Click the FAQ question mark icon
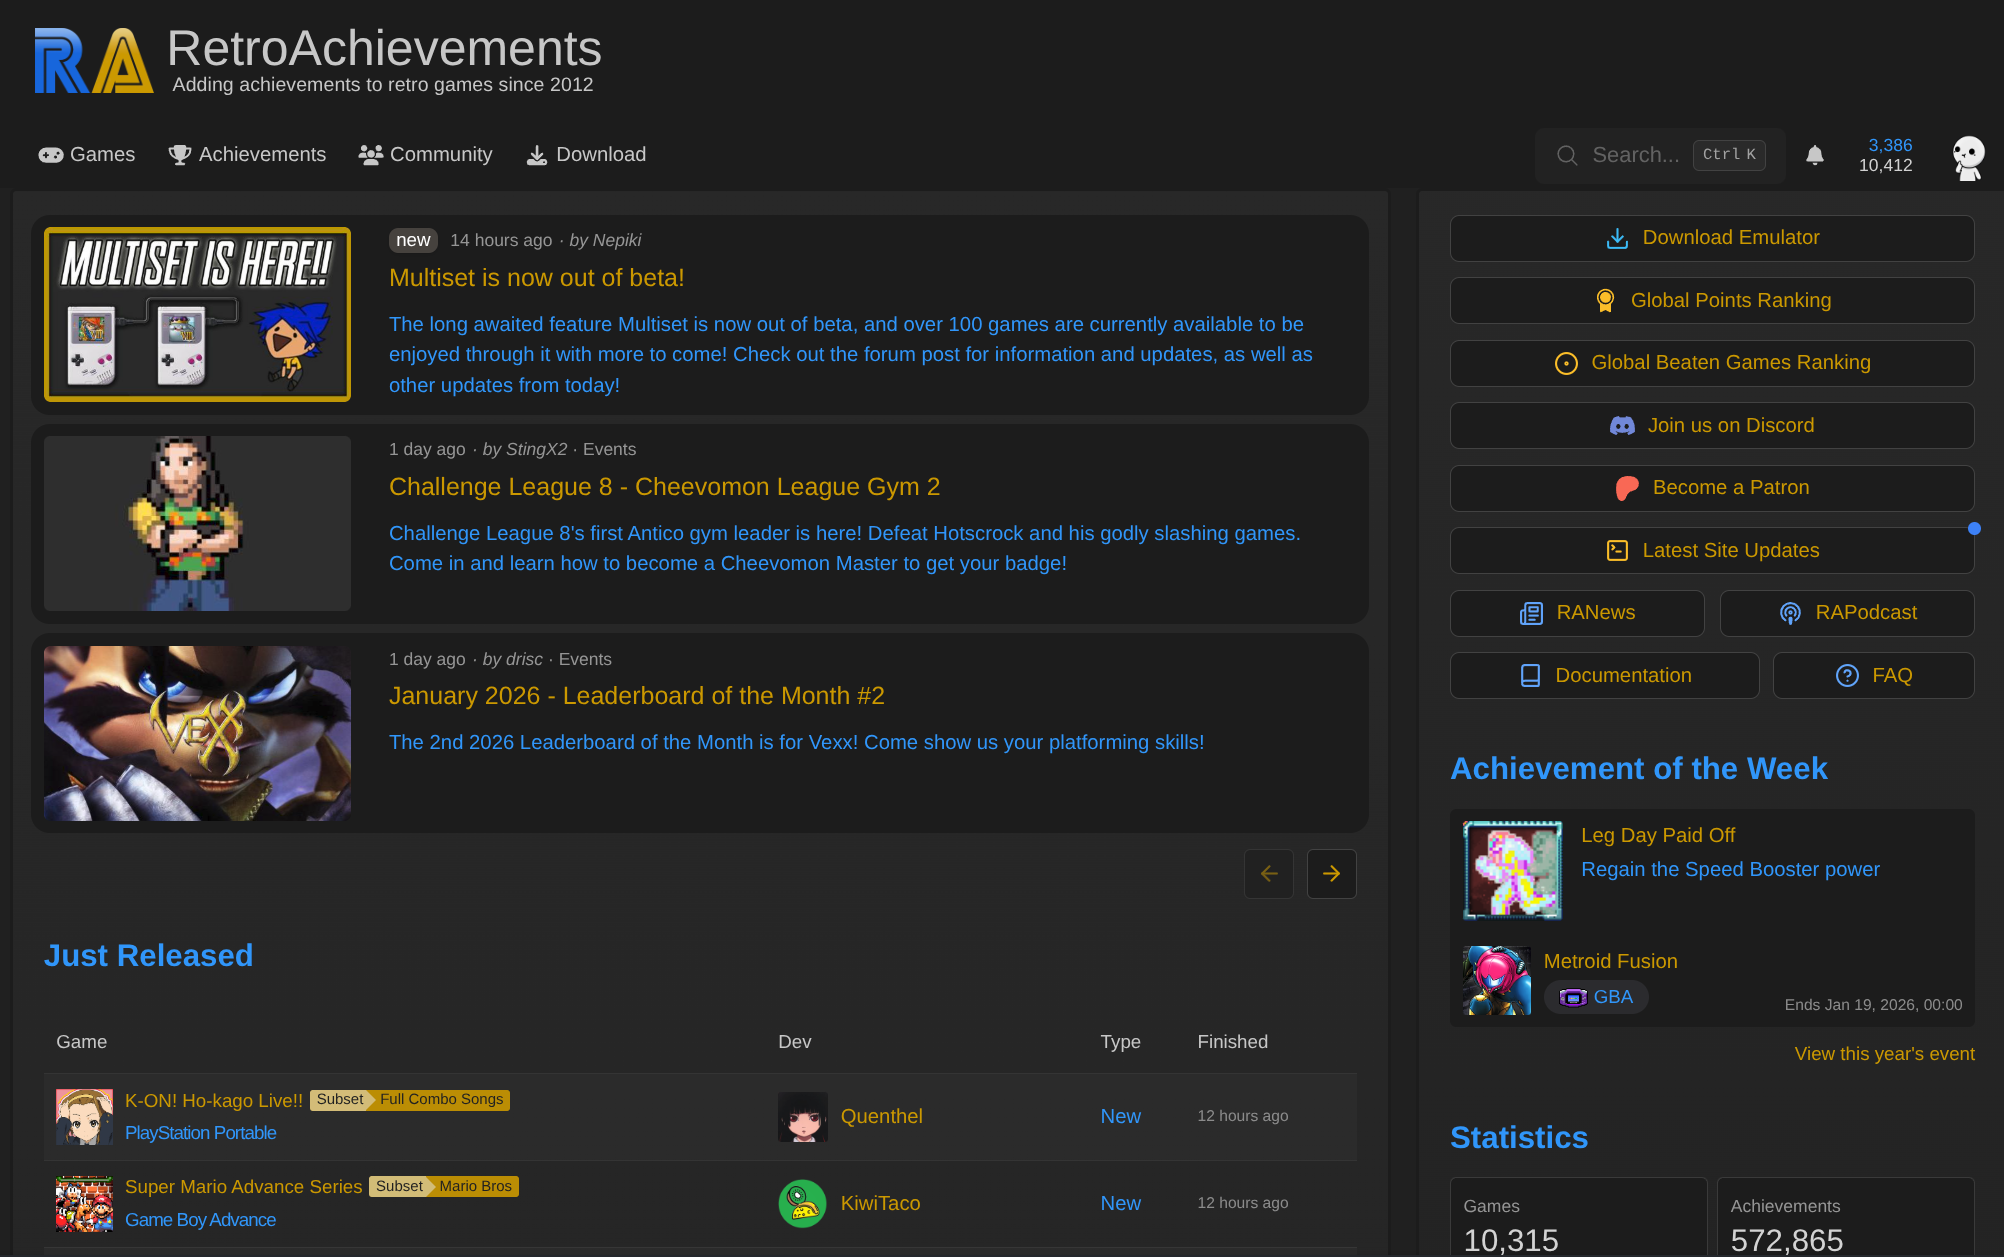 [1847, 676]
